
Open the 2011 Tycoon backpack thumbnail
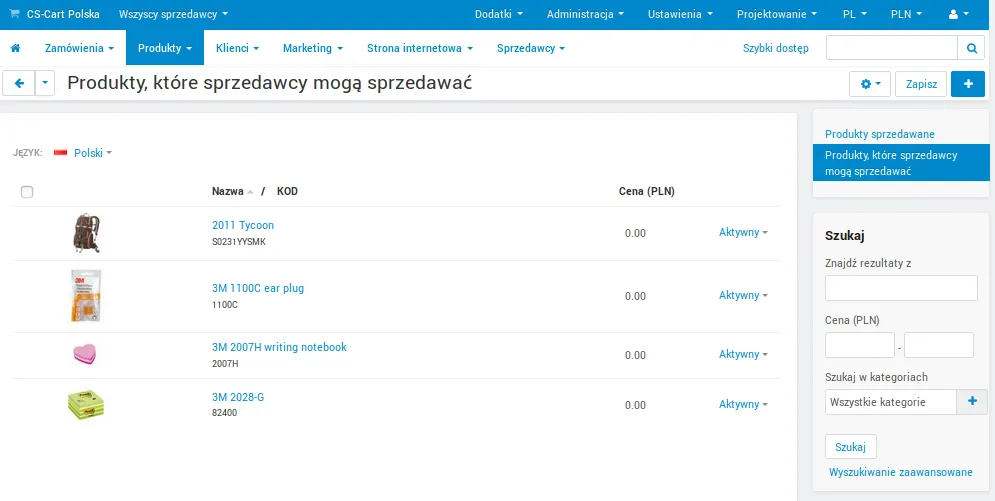click(x=86, y=233)
